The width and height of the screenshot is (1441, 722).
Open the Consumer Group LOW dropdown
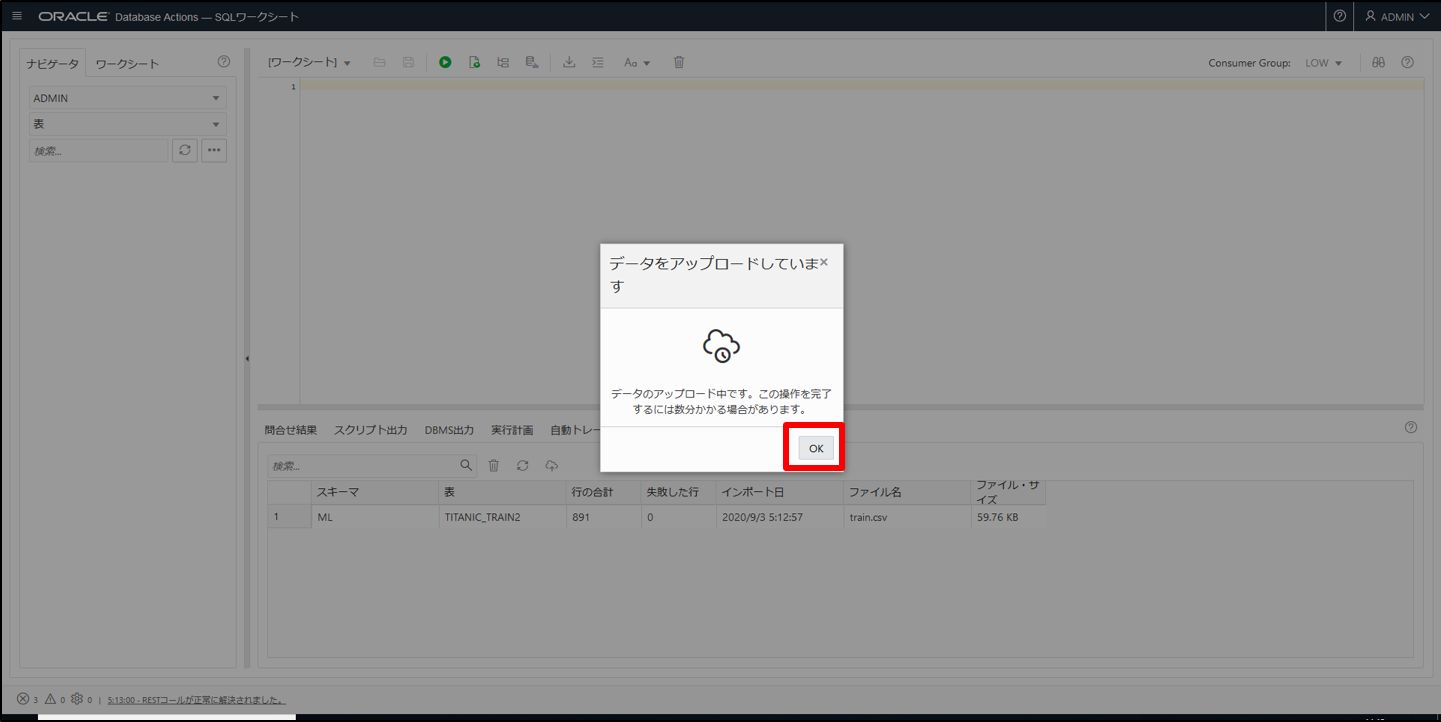1323,63
